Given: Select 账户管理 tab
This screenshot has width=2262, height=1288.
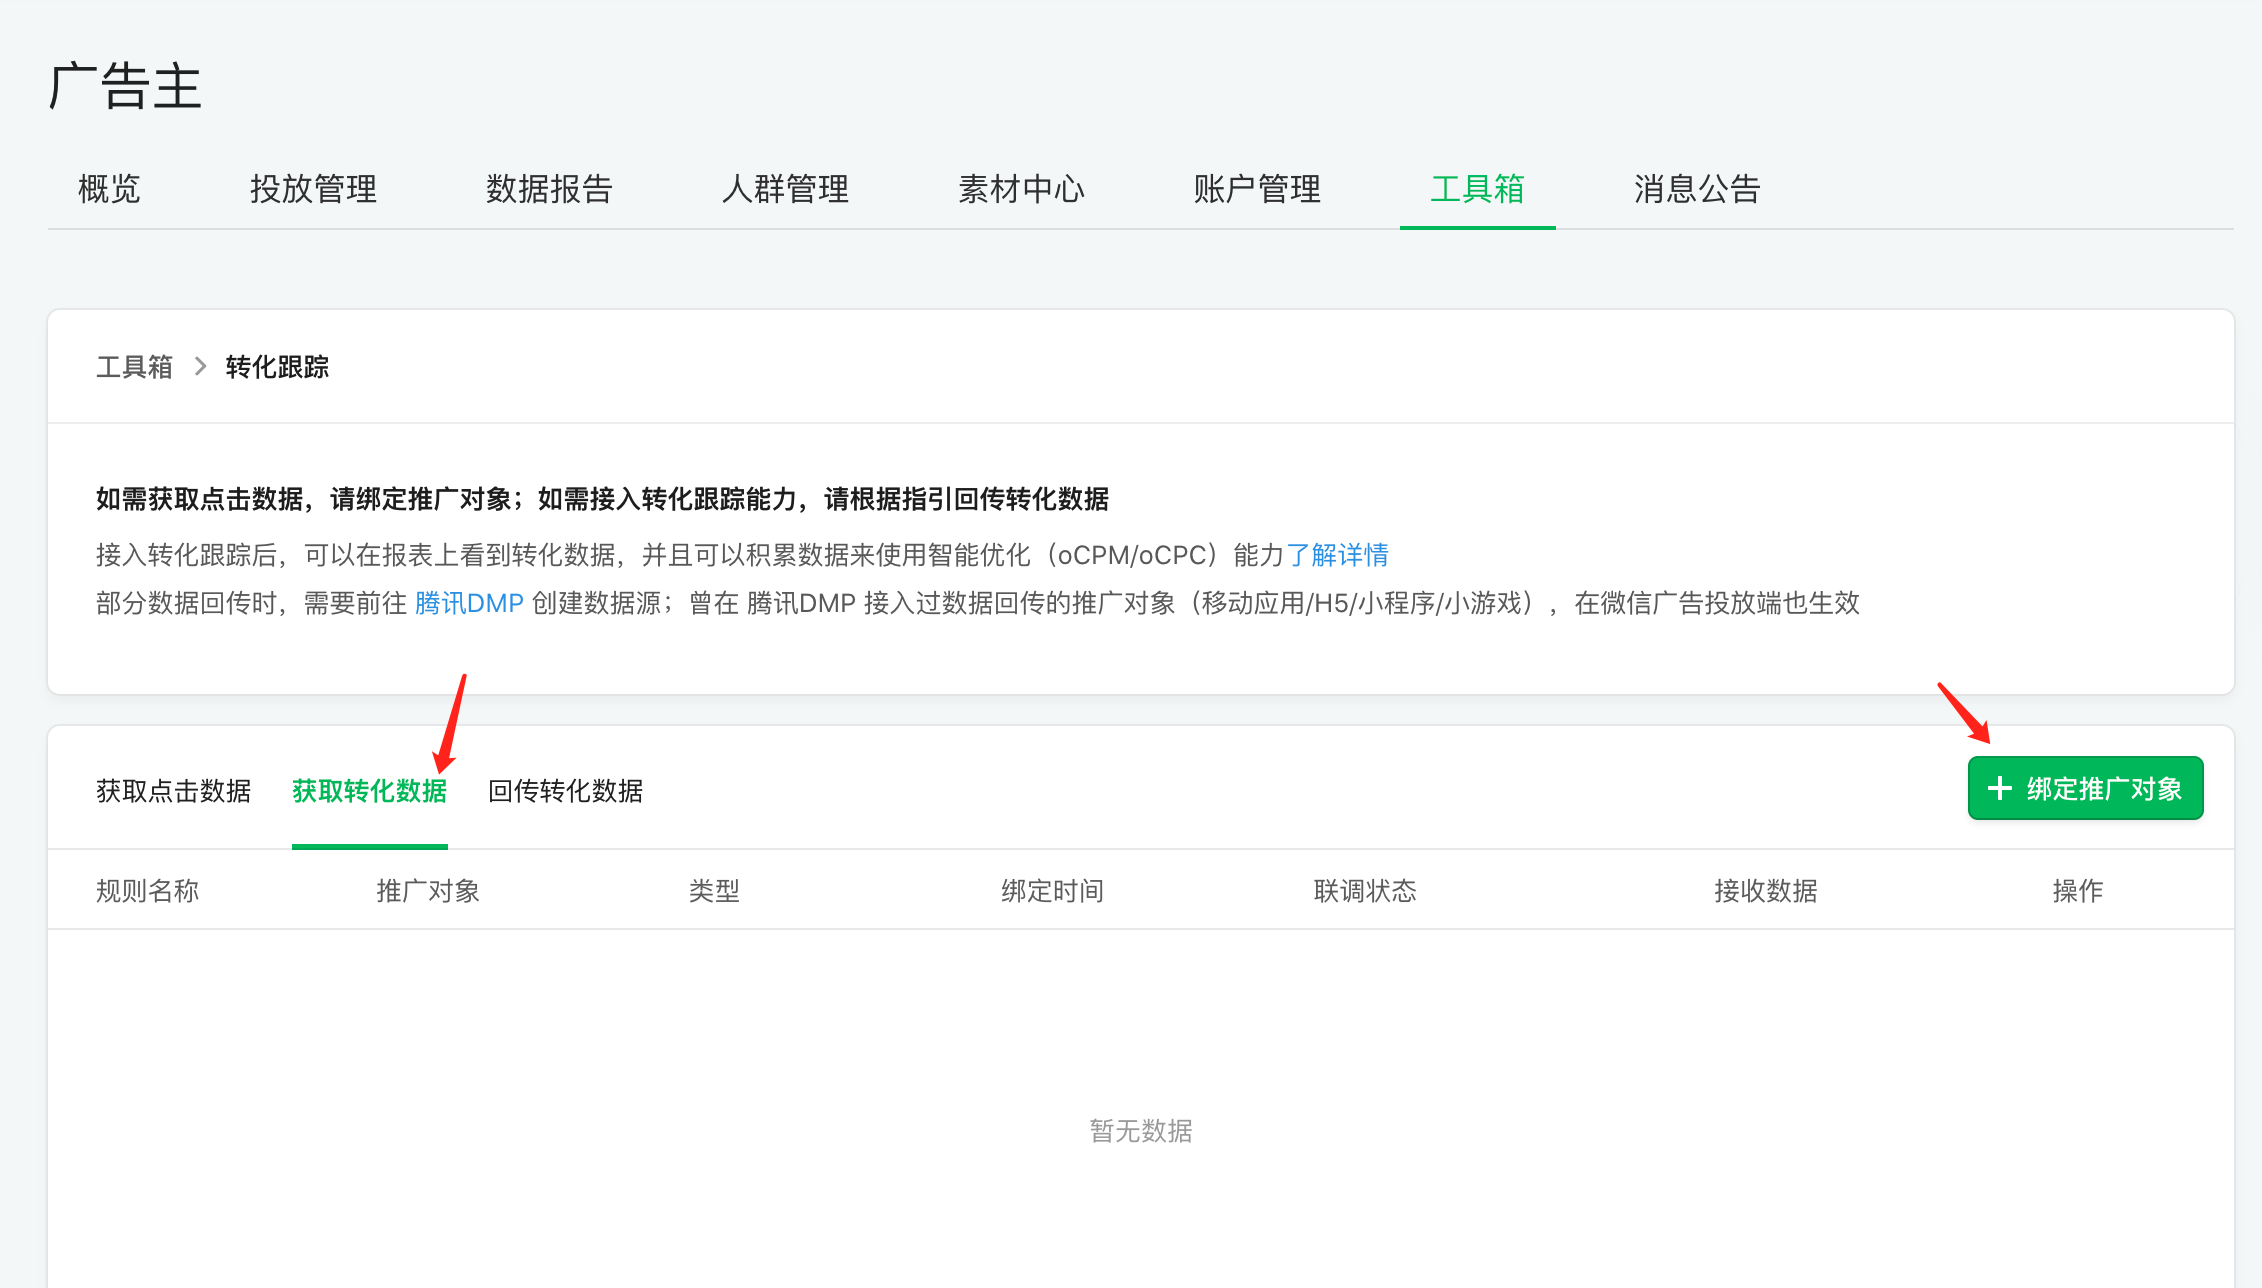Looking at the screenshot, I should point(1257,189).
